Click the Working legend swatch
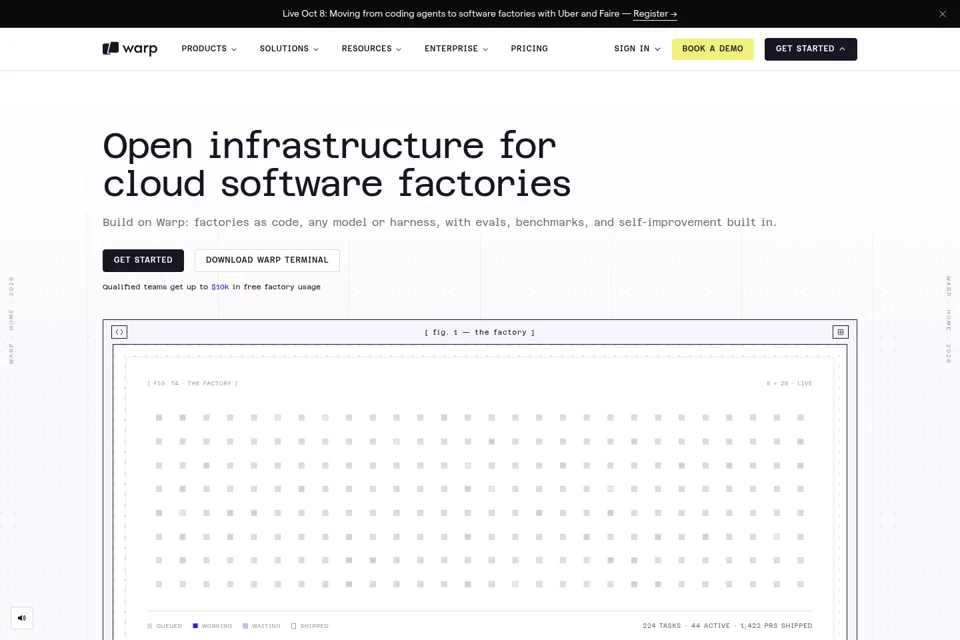Viewport: 960px width, 640px height. (195, 626)
